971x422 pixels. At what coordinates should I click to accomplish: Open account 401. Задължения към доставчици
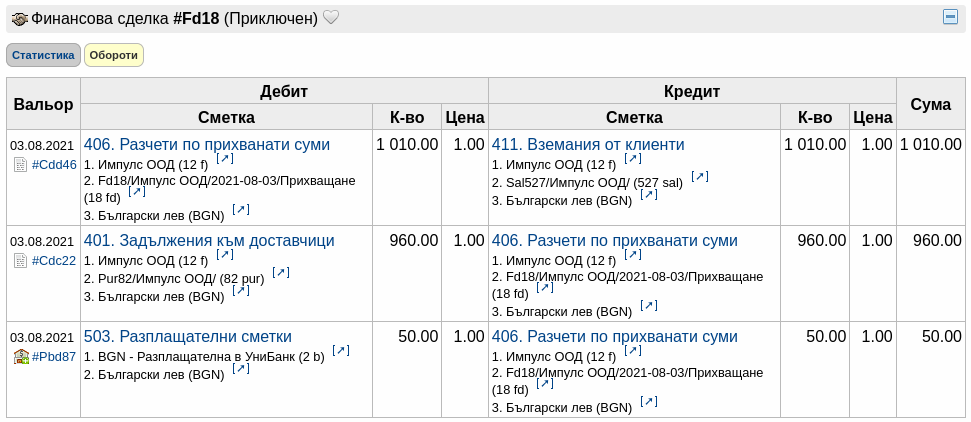point(209,240)
